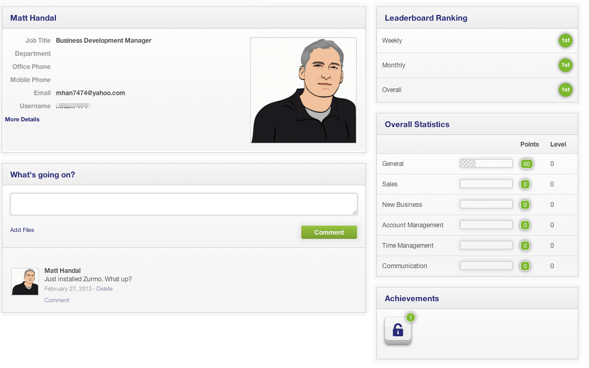The image size is (590, 368).
Task: Click the New Business row label
Action: tap(402, 205)
